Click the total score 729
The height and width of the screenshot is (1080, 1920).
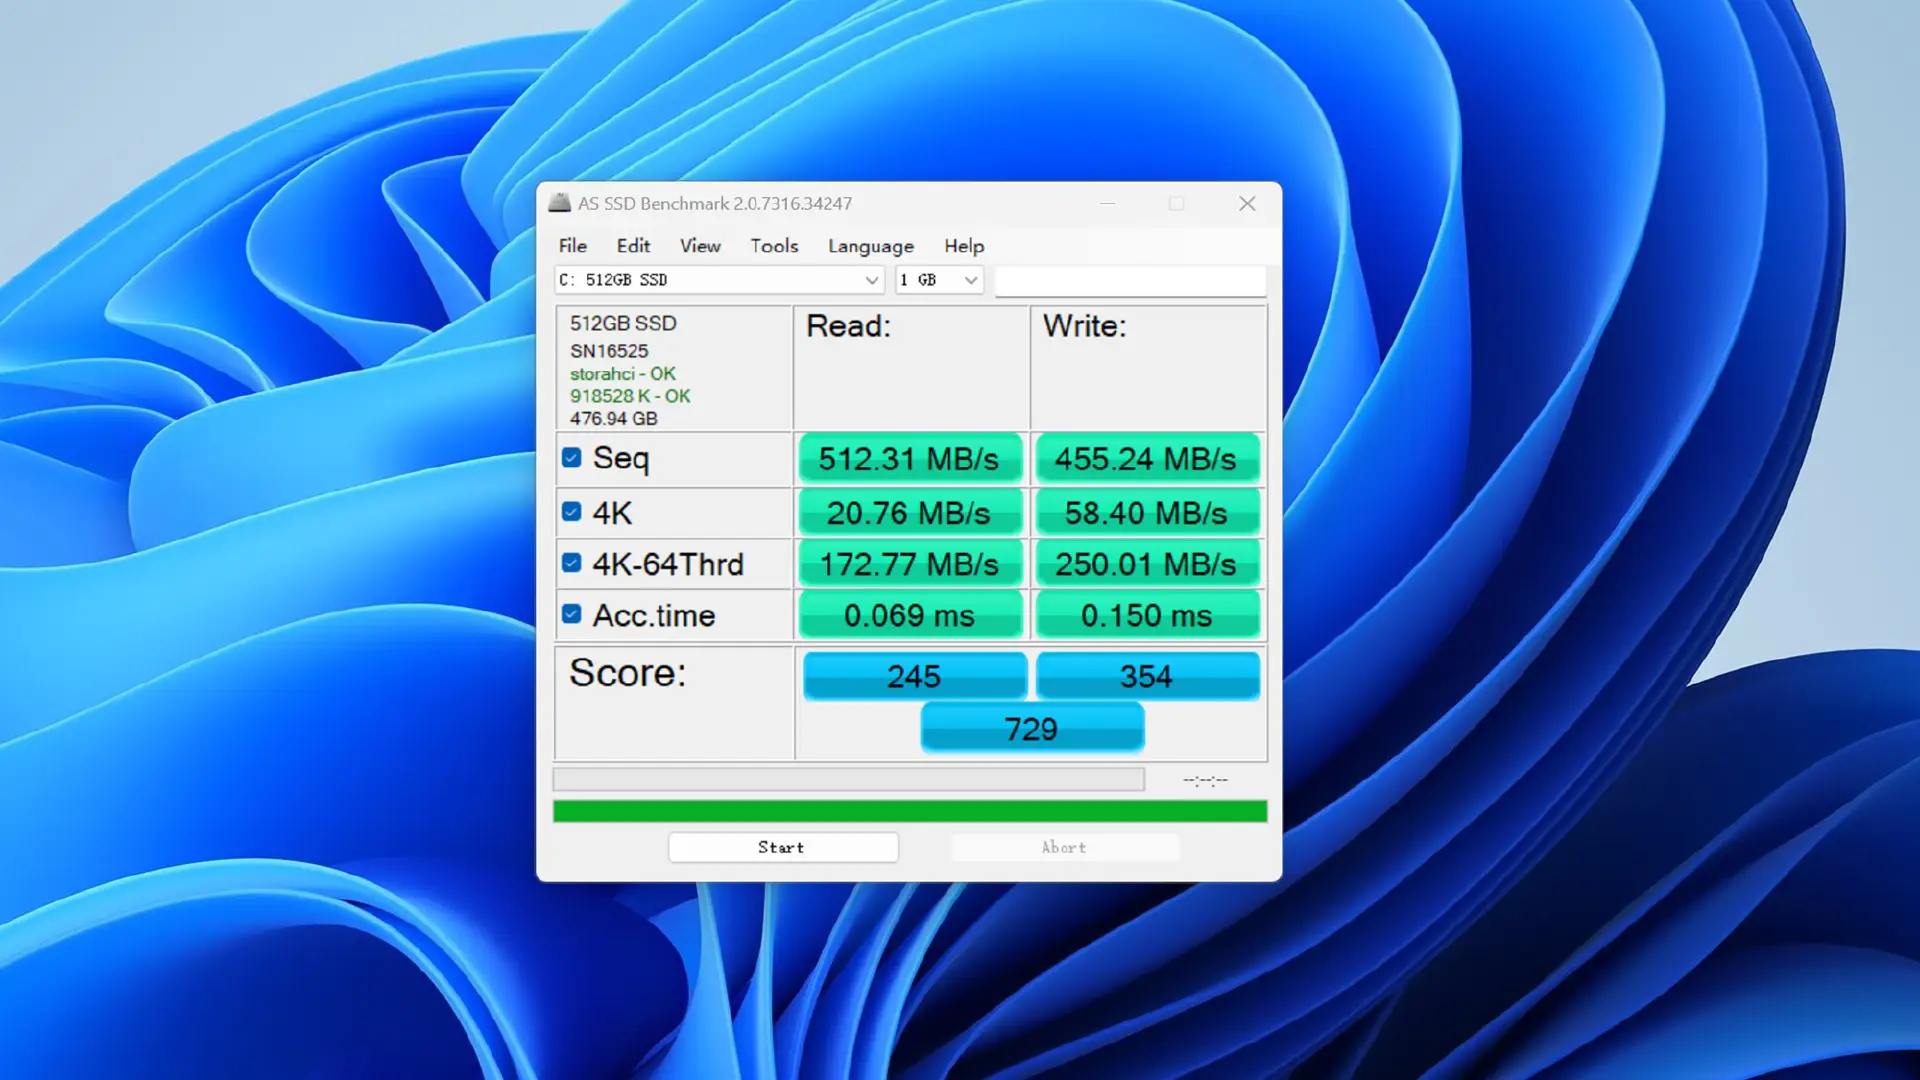coord(1032,728)
